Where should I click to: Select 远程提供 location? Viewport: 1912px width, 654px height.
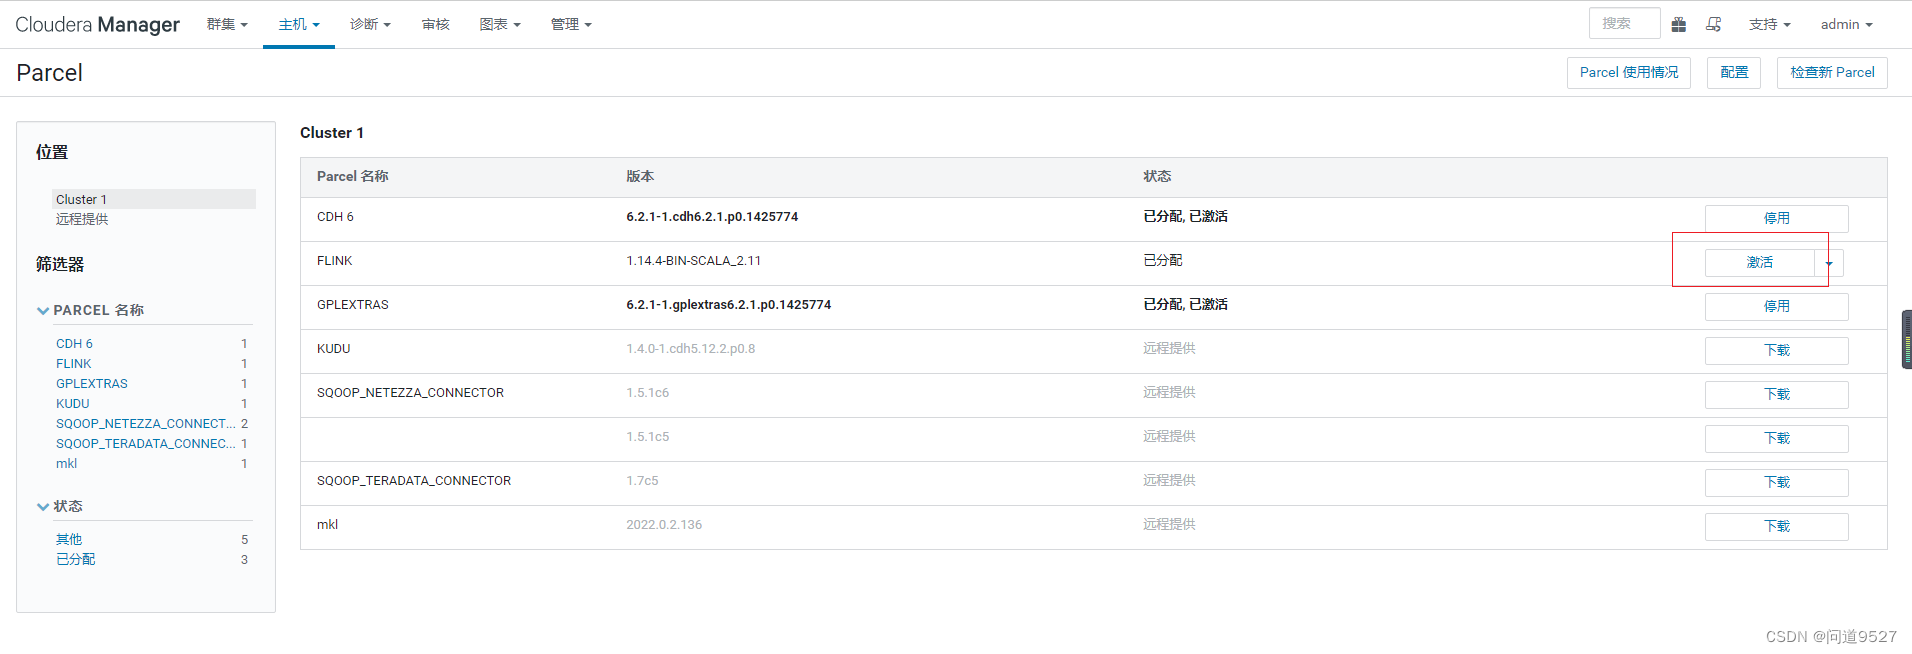click(82, 219)
